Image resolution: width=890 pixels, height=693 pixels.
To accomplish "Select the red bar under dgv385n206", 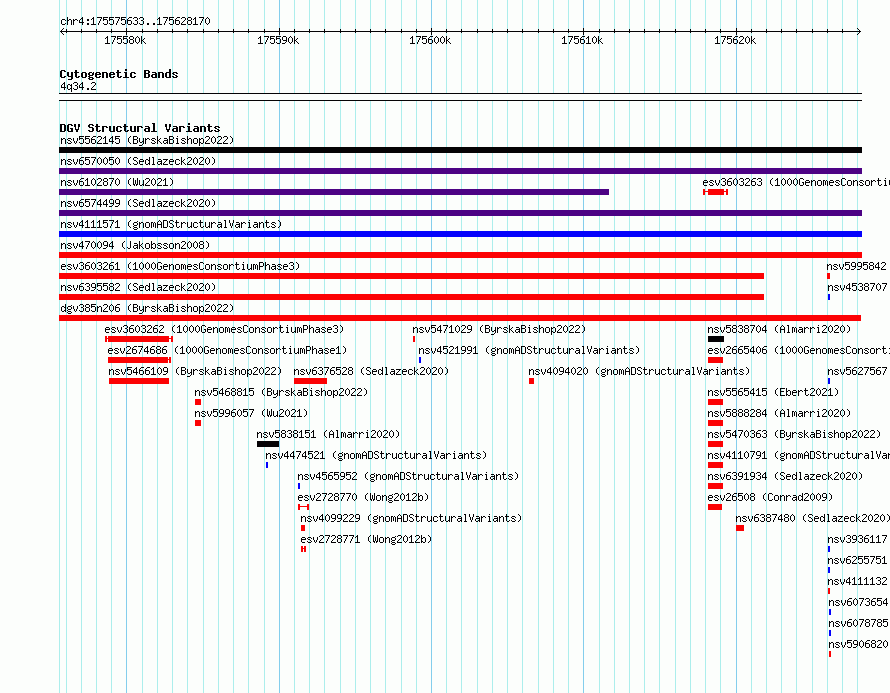I will click(460, 318).
